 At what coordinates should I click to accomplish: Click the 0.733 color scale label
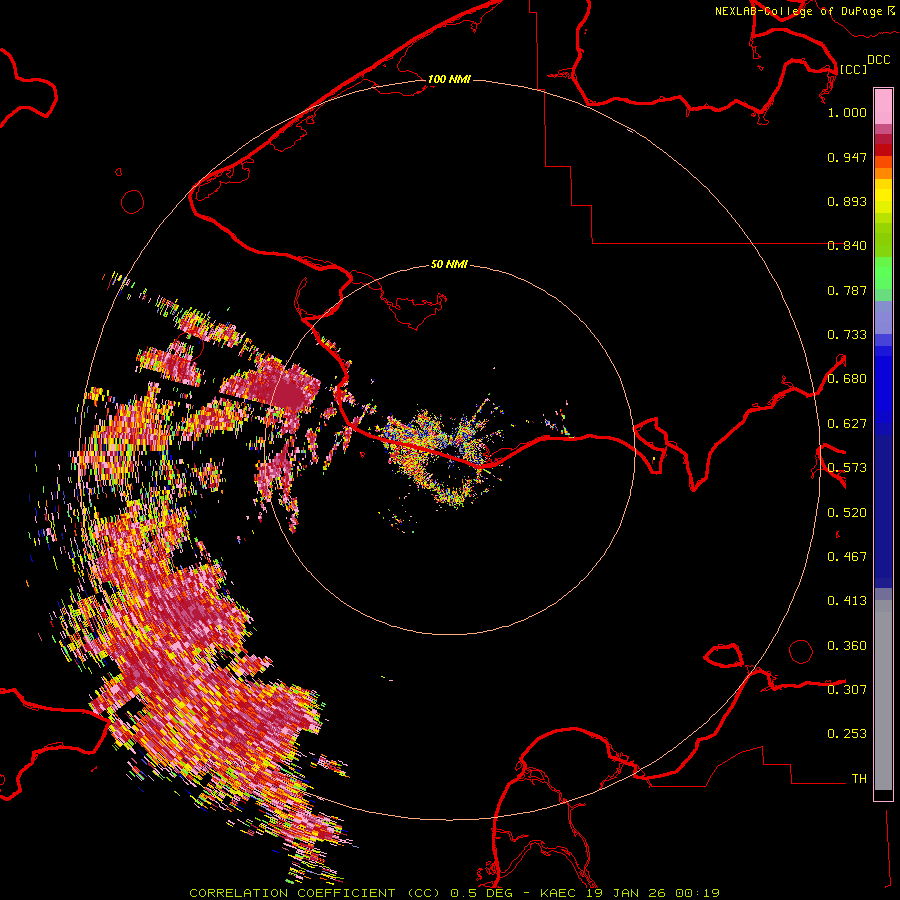[x=847, y=335]
